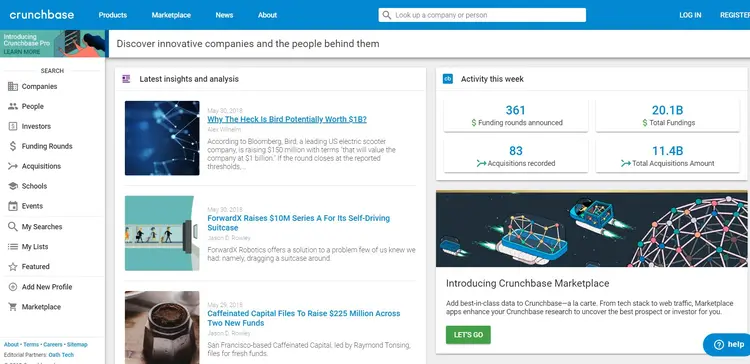
Task: Open the Products menu
Action: click(x=113, y=15)
